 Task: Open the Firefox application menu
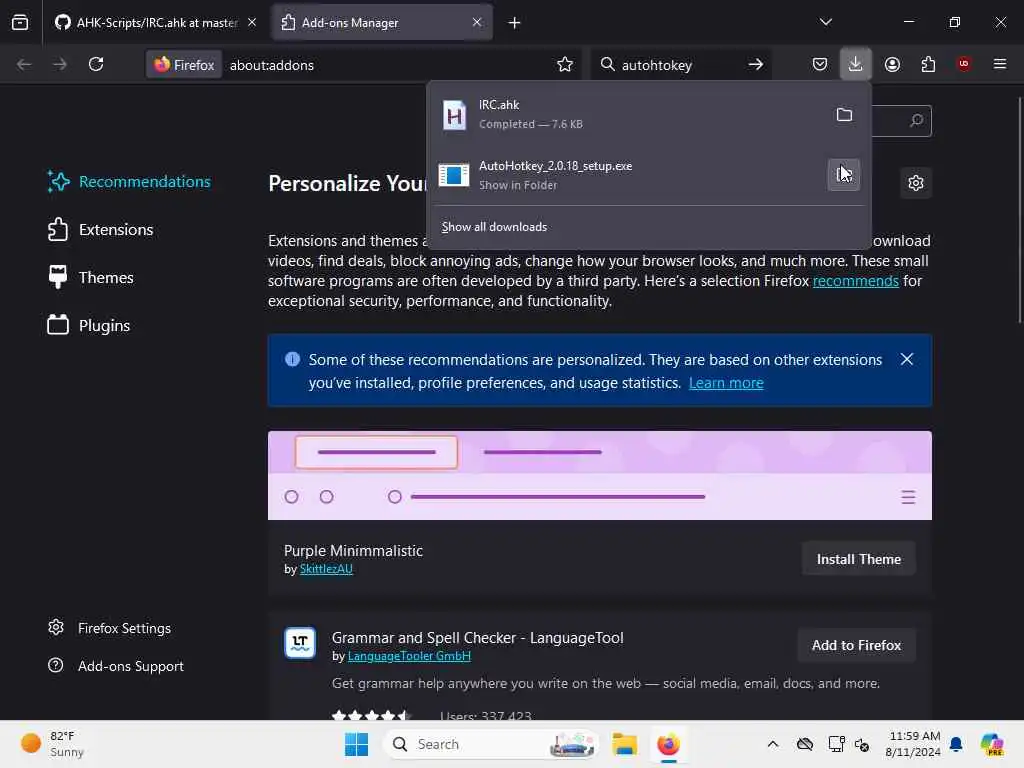(x=1000, y=64)
